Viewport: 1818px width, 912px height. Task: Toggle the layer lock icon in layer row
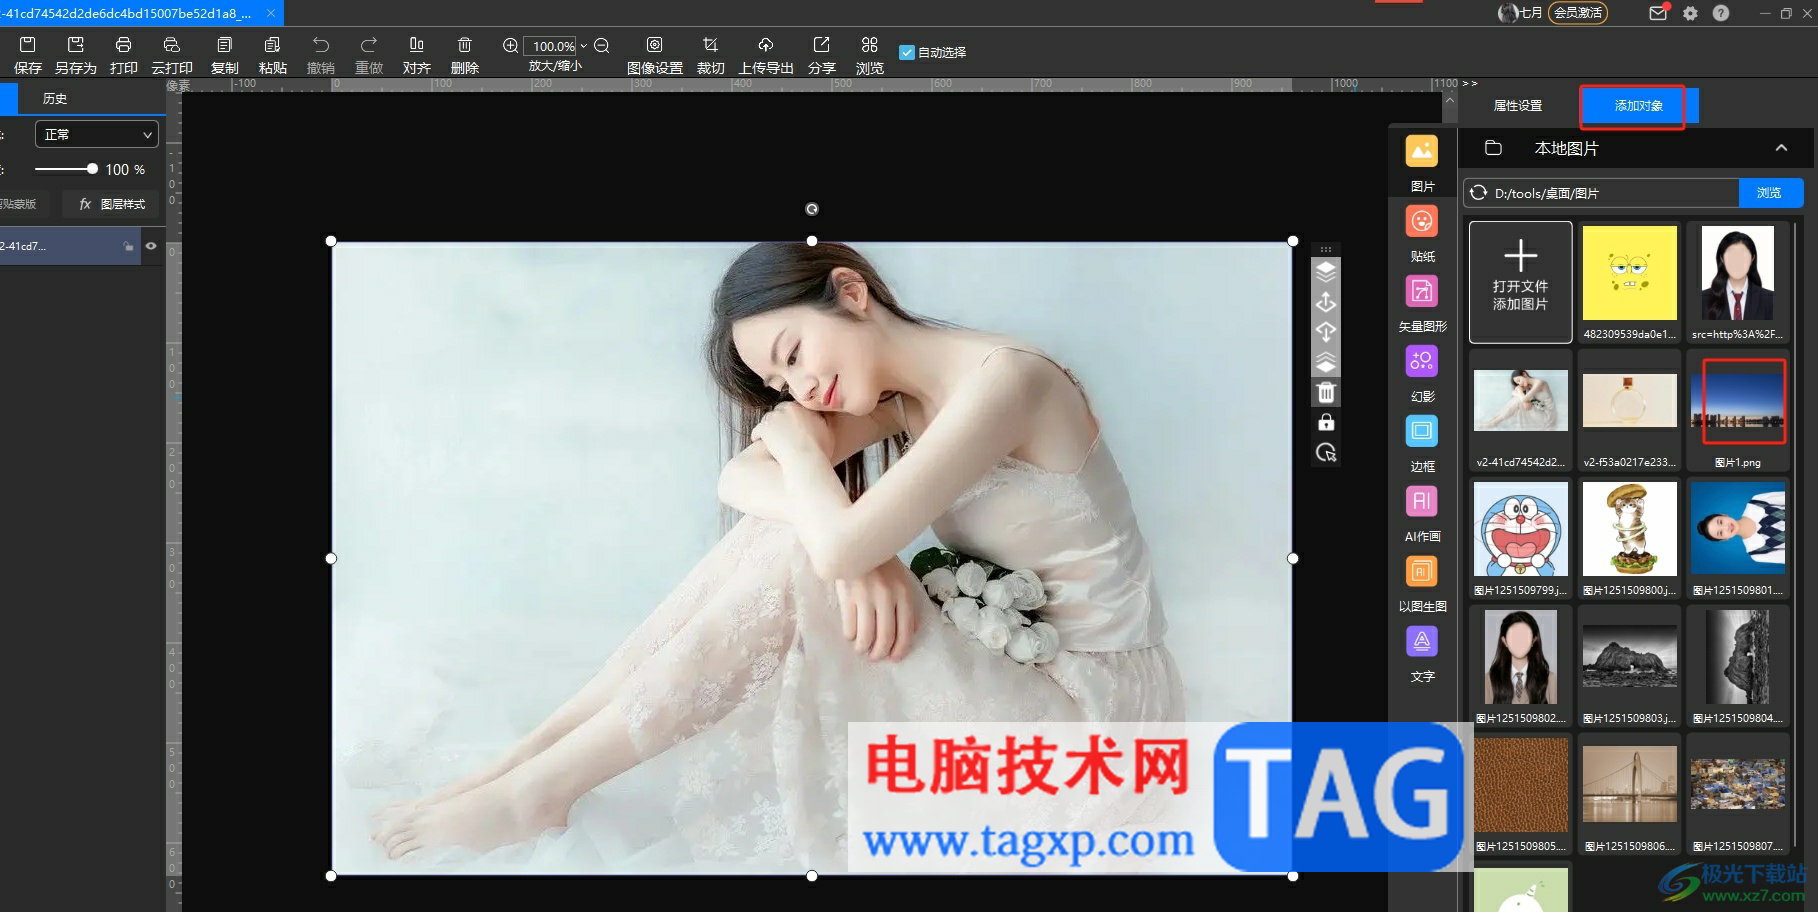pos(128,246)
